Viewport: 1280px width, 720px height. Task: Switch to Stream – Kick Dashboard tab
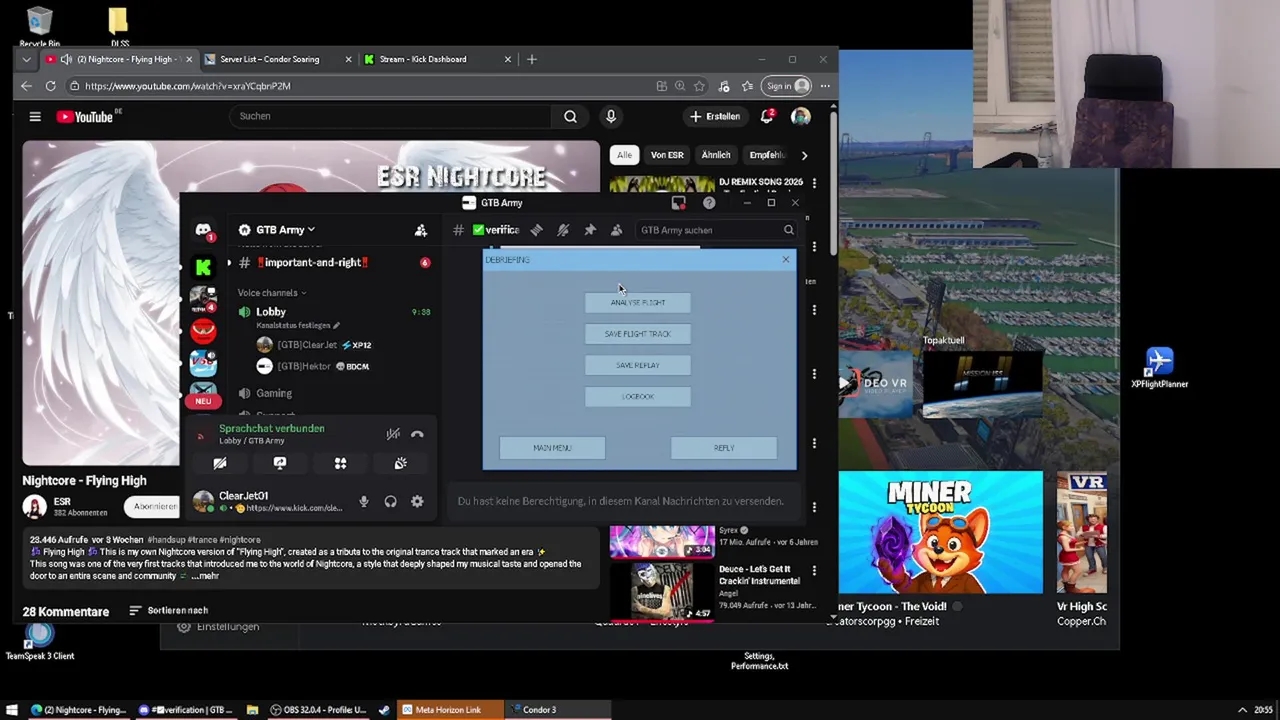(x=423, y=59)
